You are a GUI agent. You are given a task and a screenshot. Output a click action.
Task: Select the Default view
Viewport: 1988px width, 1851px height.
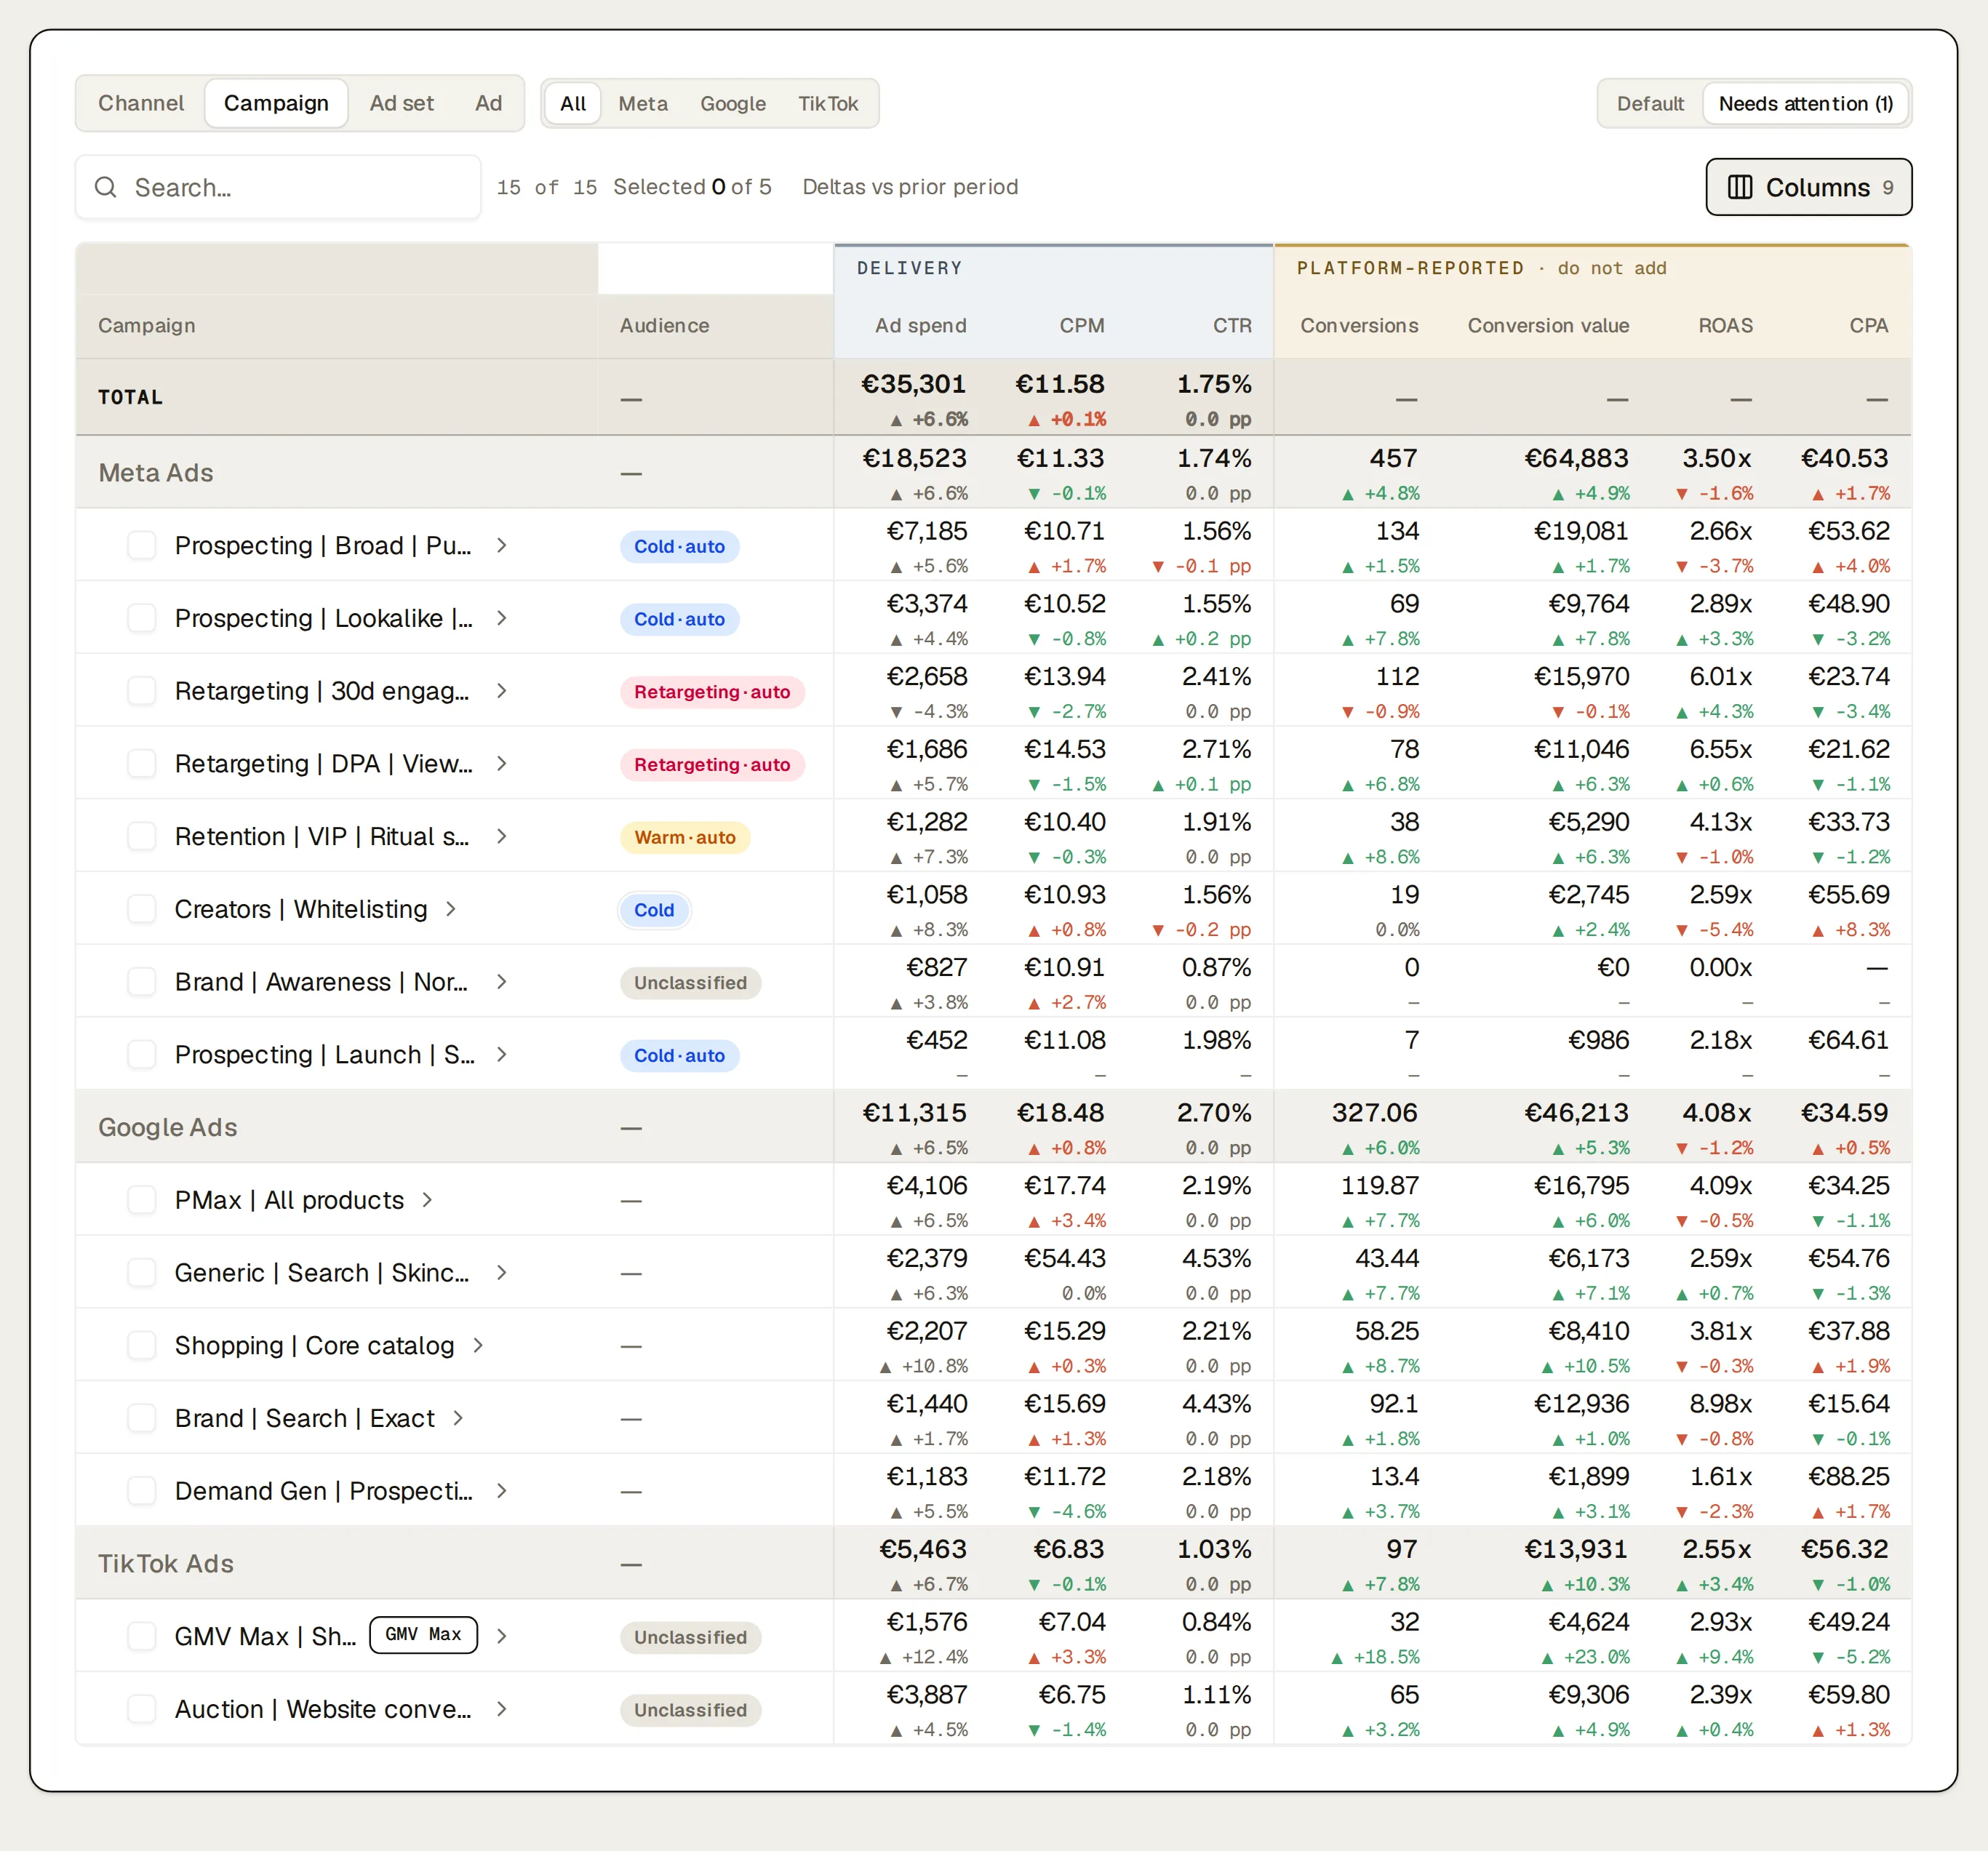[x=1650, y=103]
